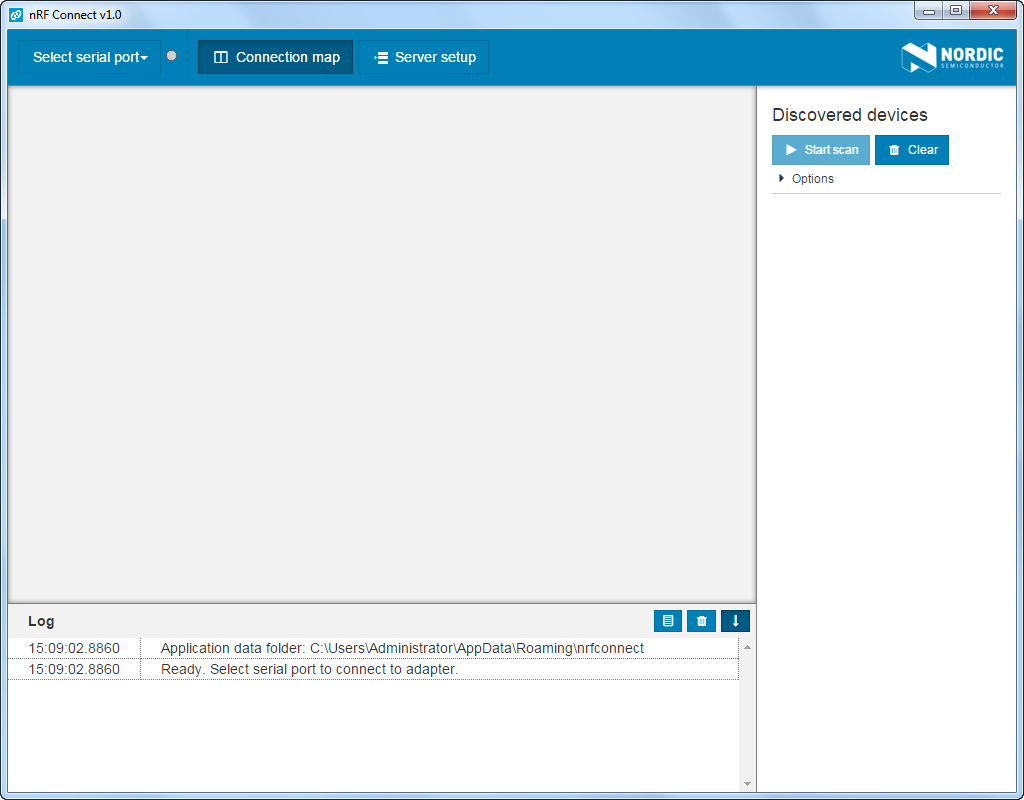Start scanning for devices
Viewport: 1024px width, 800px height.
pos(820,150)
